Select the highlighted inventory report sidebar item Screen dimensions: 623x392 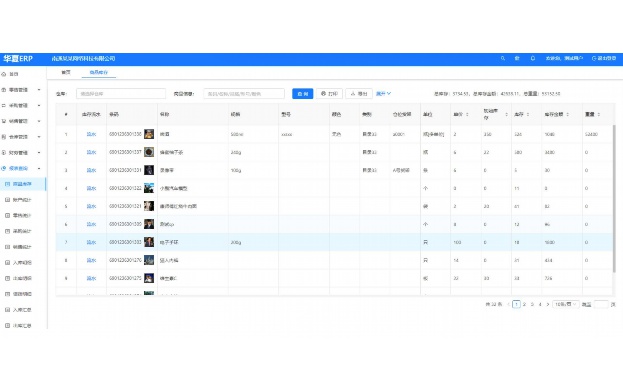pyautogui.click(x=23, y=184)
